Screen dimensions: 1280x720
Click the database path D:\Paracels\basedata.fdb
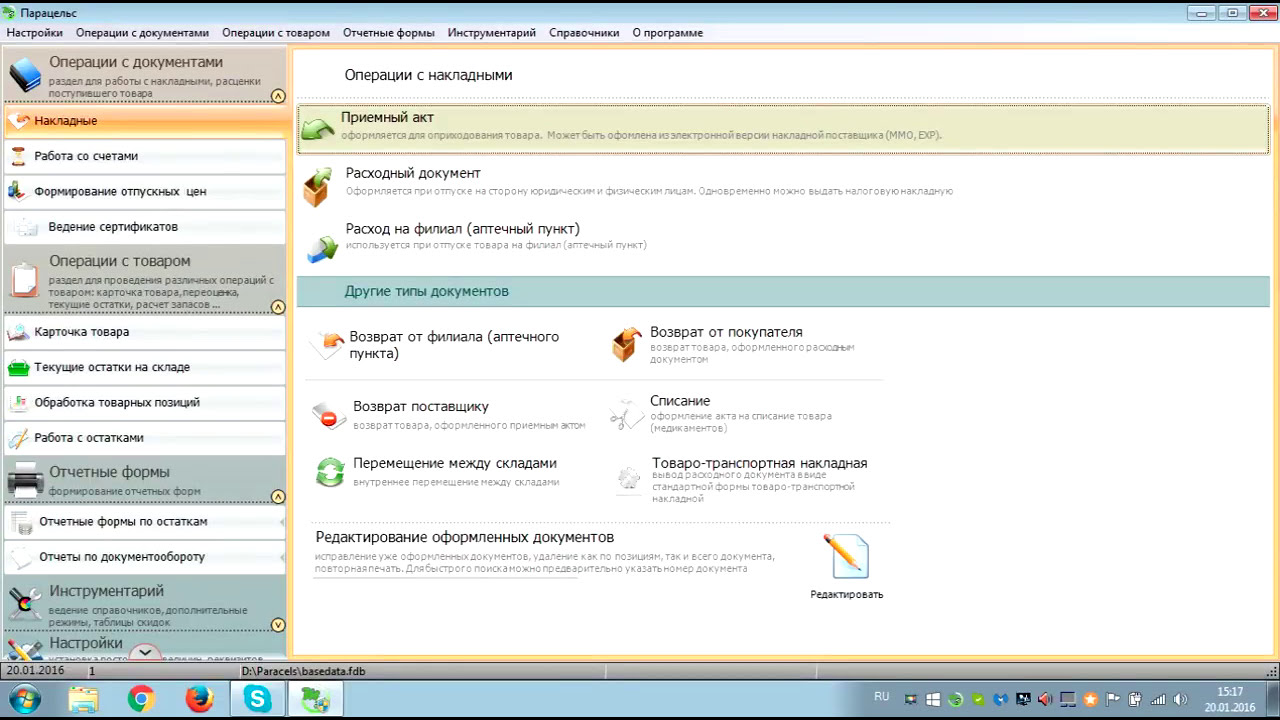304,671
